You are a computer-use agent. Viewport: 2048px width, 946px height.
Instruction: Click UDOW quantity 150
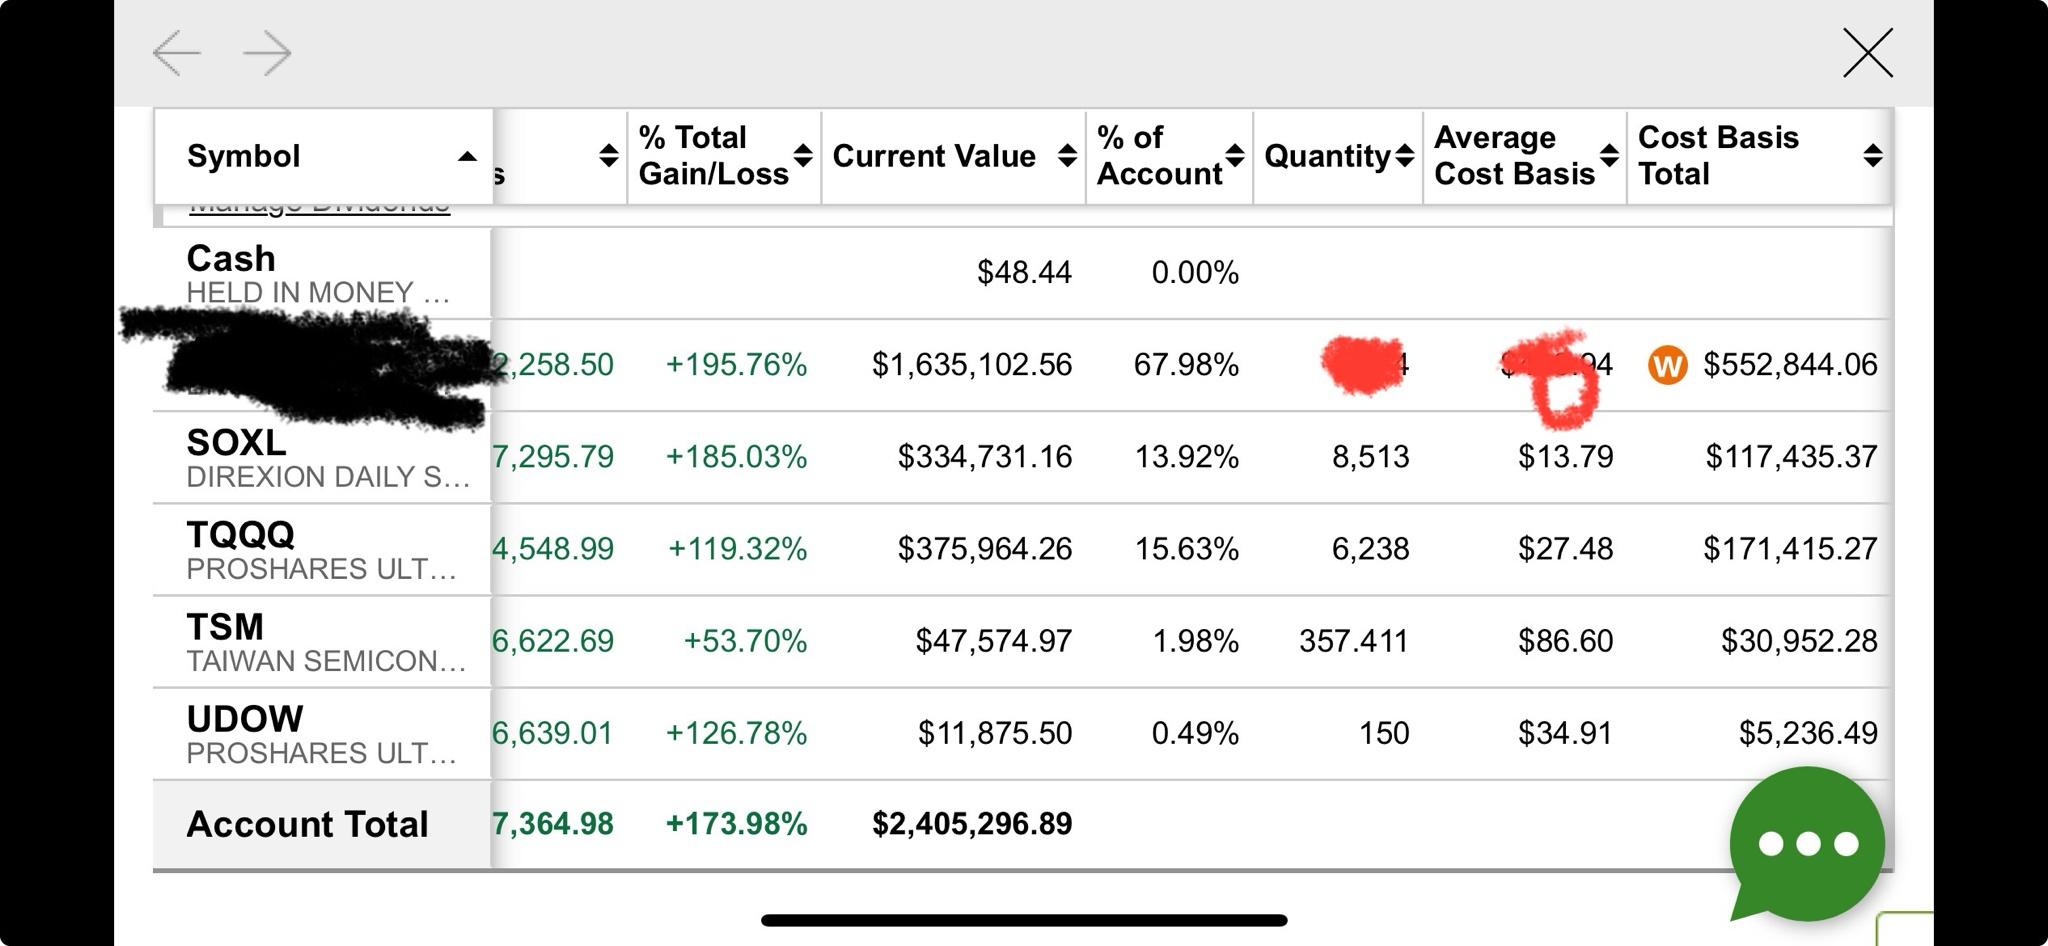1384,733
